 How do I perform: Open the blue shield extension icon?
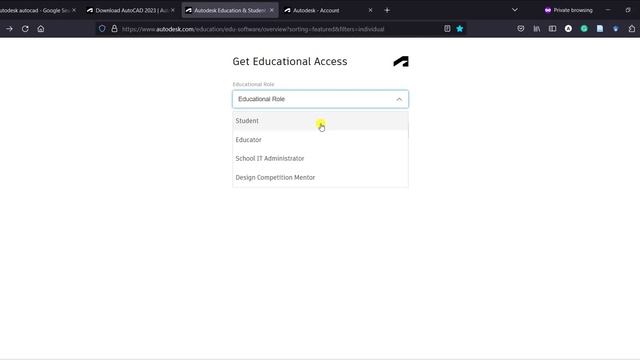616,29
